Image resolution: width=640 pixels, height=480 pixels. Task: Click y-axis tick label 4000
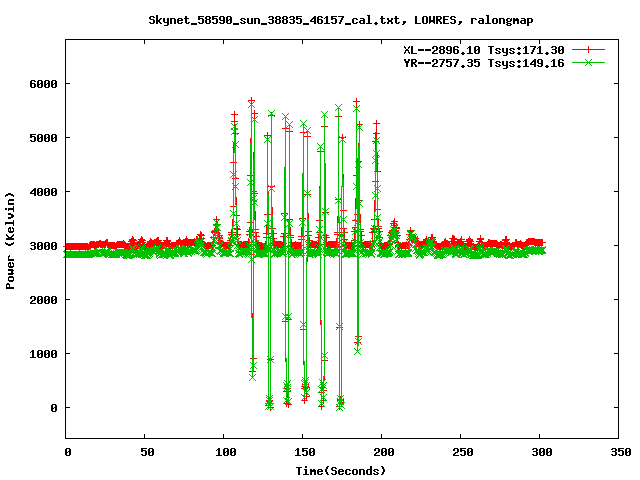coord(43,192)
